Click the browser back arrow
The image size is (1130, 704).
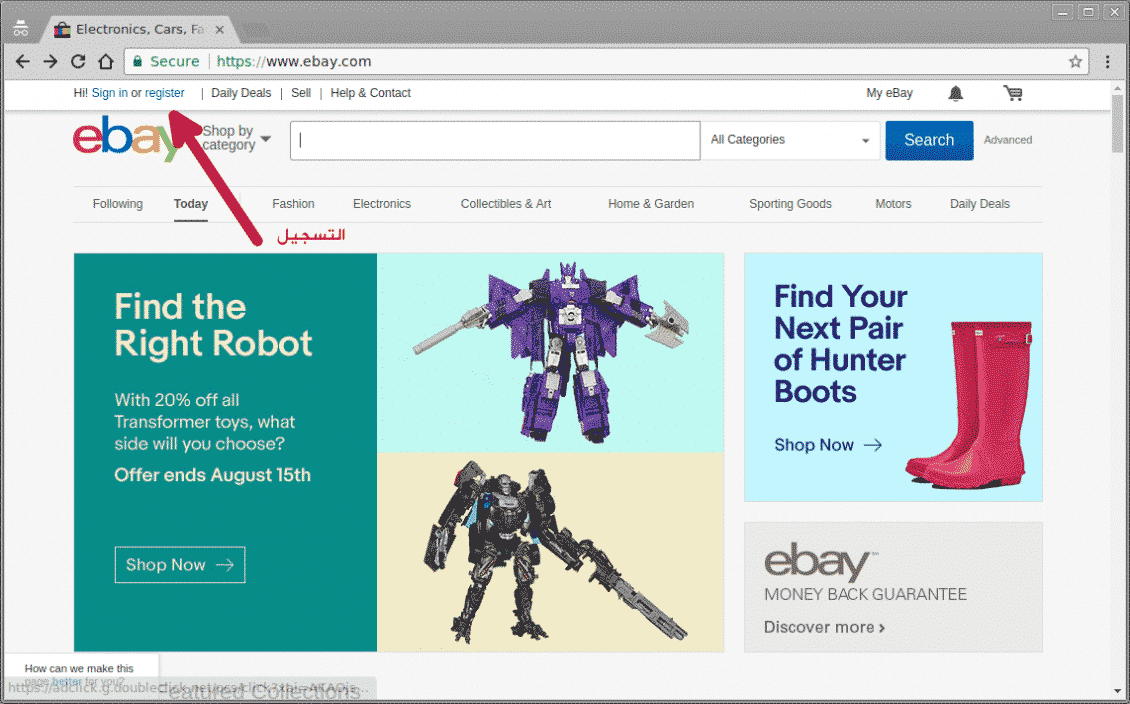point(23,61)
